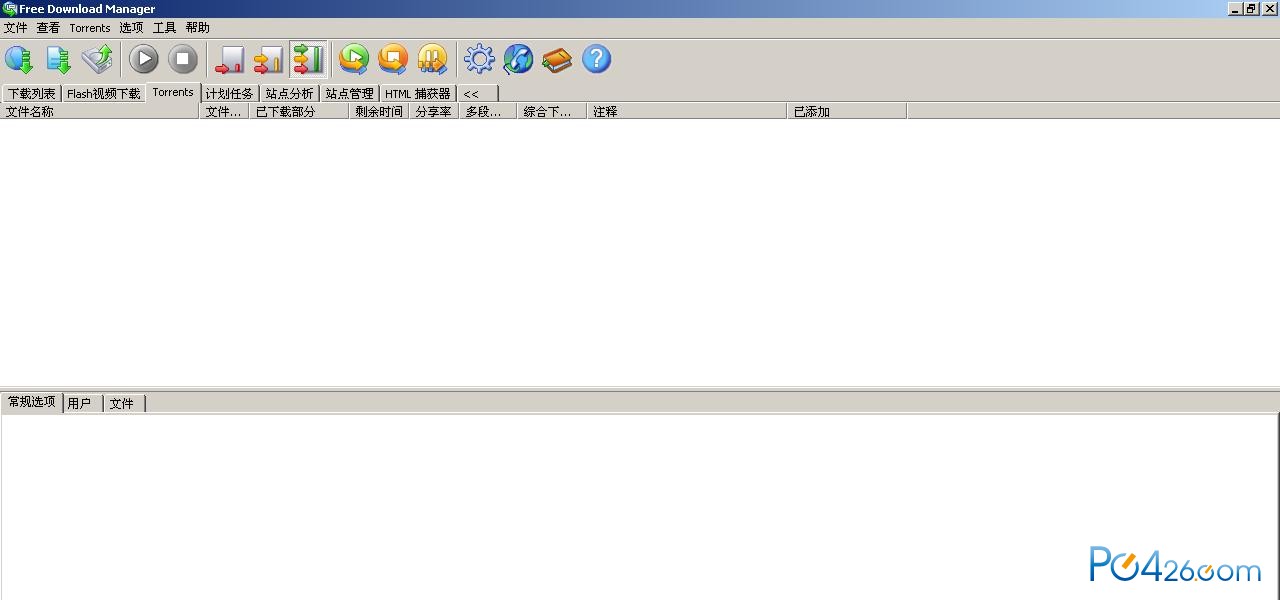The image size is (1280, 600).
Task: Start downloads with the play button
Action: pyautogui.click(x=144, y=60)
